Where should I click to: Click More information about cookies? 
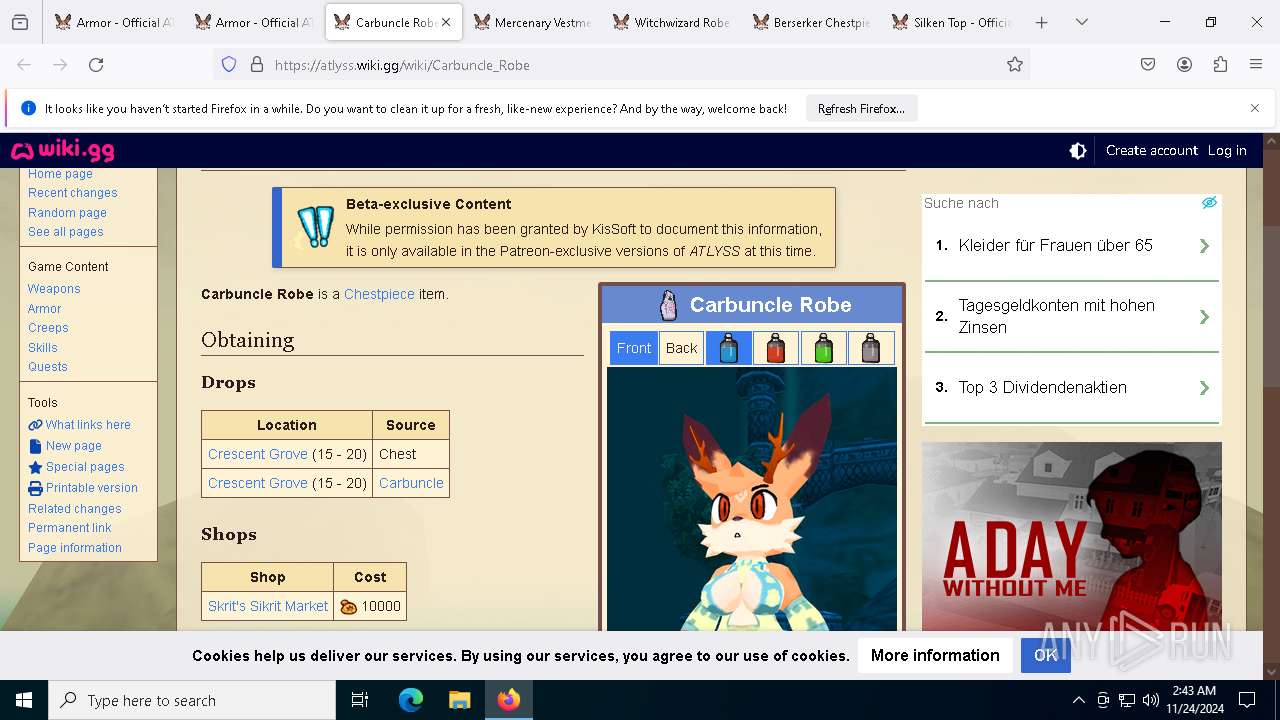coord(935,655)
